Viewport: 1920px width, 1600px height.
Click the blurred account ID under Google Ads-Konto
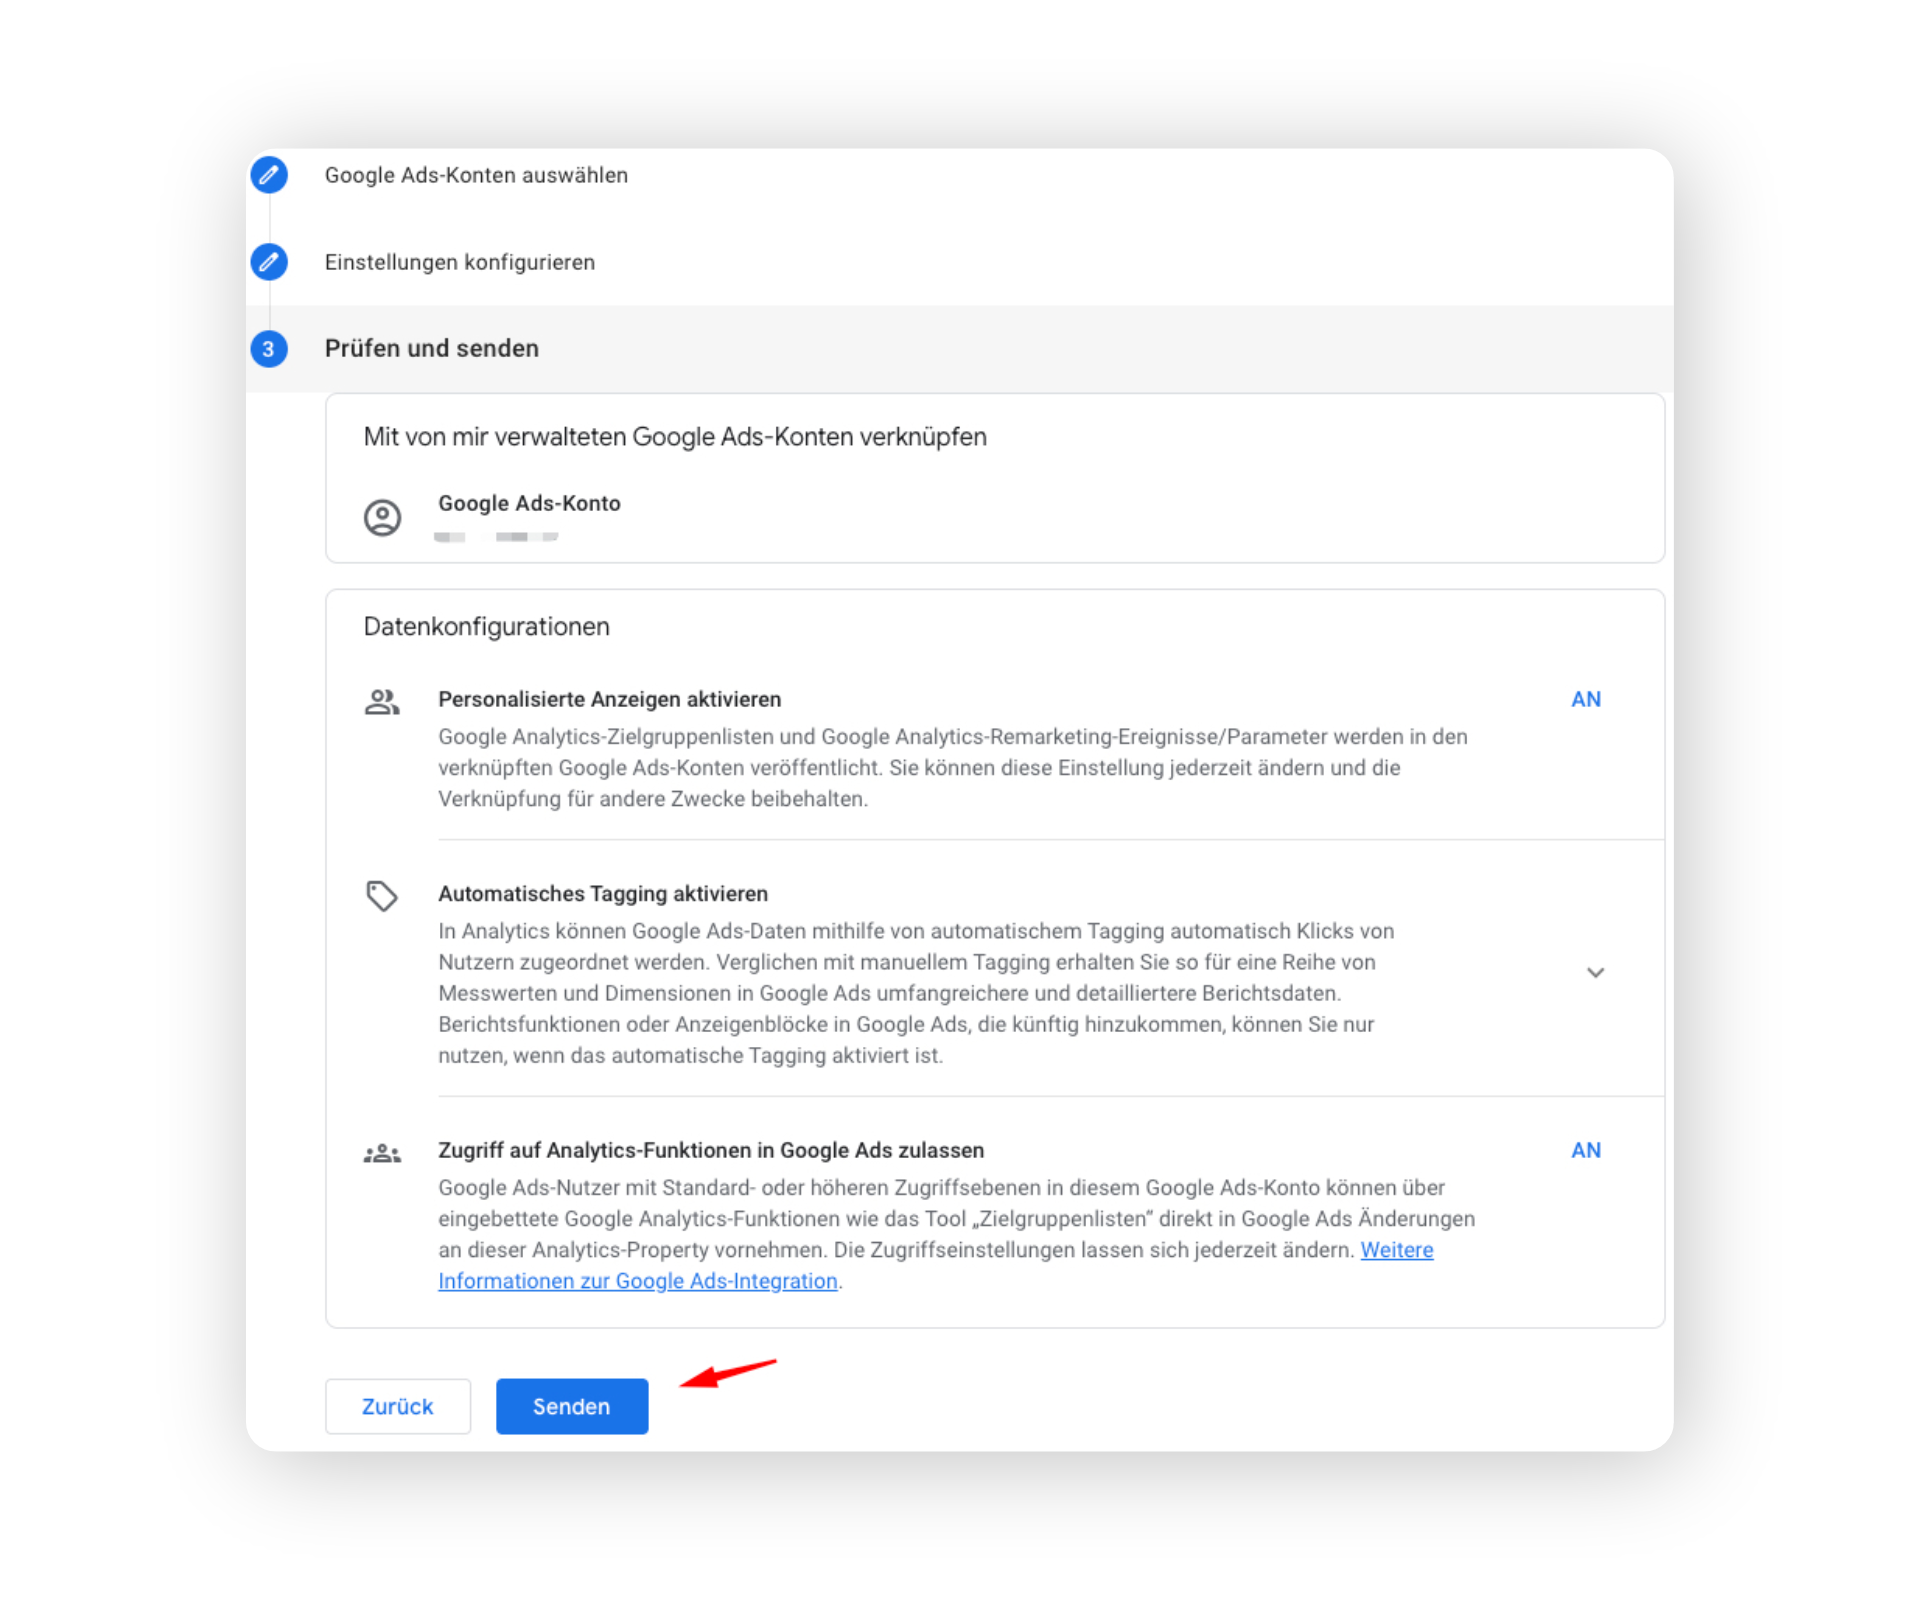[x=496, y=537]
